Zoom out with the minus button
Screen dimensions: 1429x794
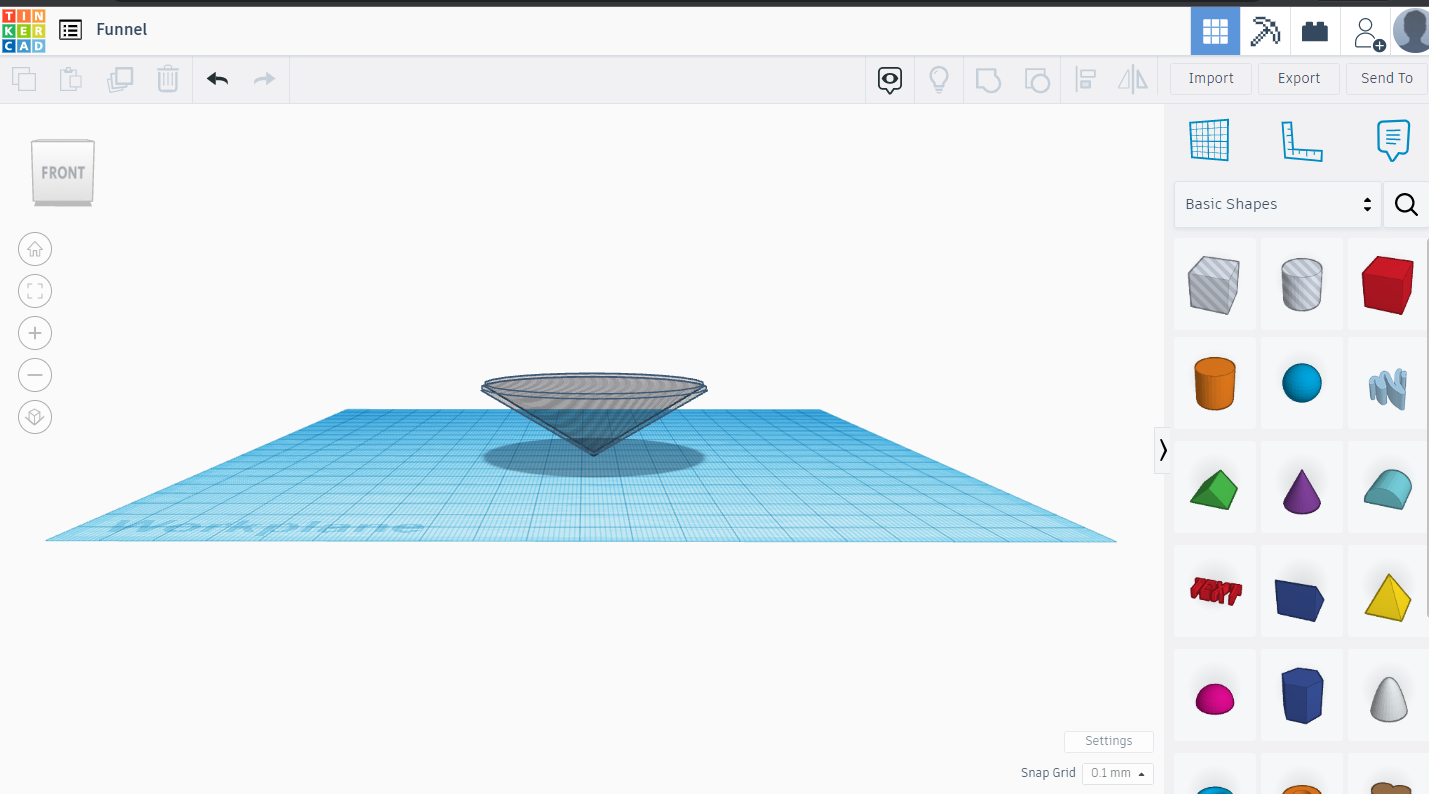pos(35,375)
